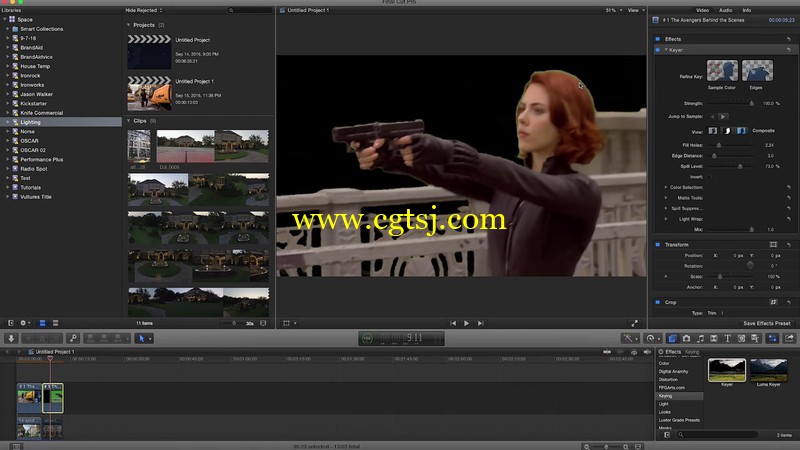This screenshot has height=450, width=800.
Task: Select the Sample Color refine key tool
Action: coord(722,70)
